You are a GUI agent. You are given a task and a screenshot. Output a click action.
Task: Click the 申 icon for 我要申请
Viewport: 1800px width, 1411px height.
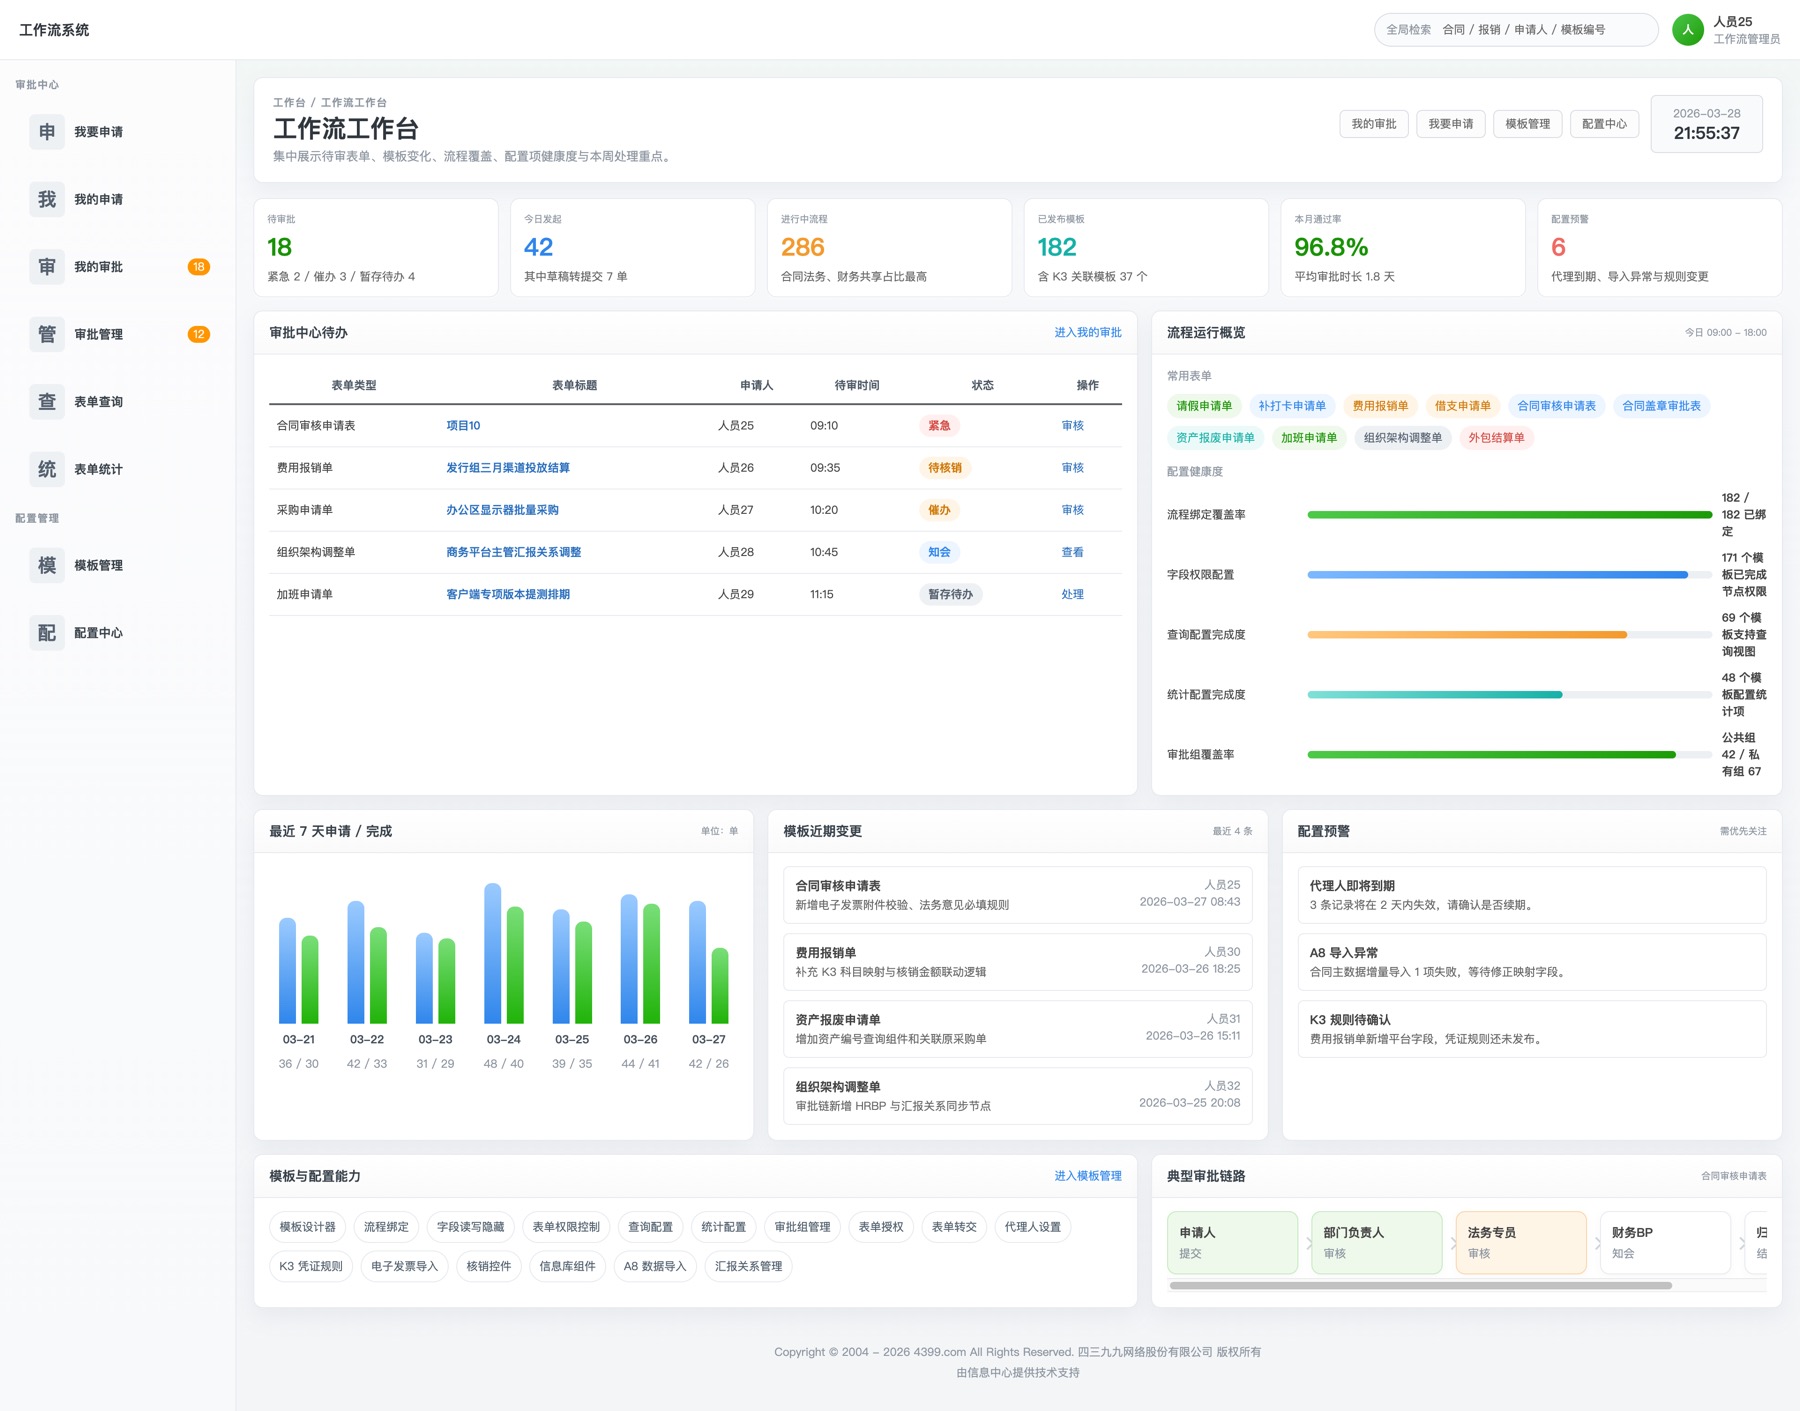click(47, 132)
